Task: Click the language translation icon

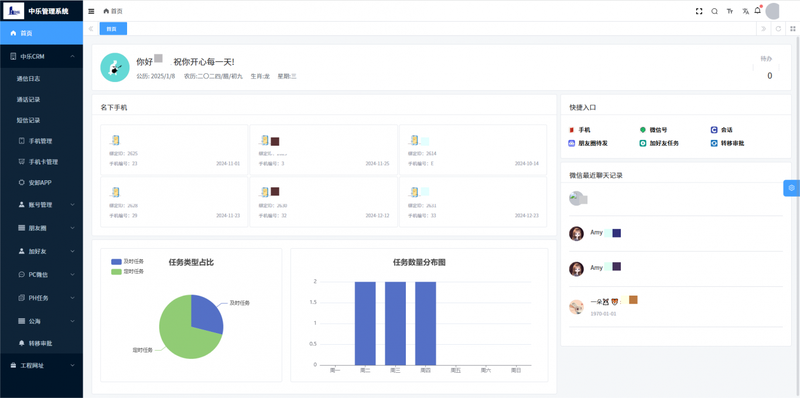Action: pyautogui.click(x=745, y=11)
